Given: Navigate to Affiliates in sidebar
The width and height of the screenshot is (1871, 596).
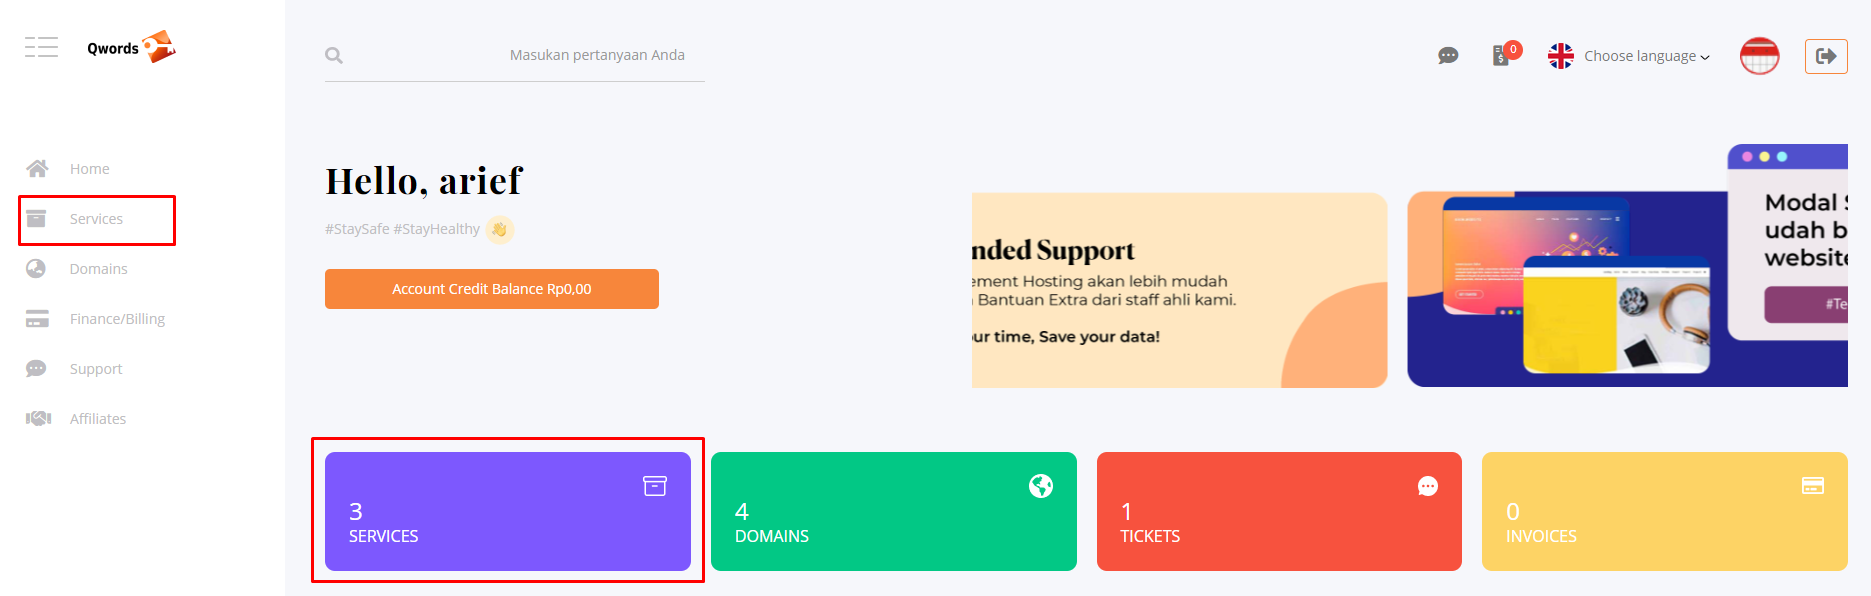Looking at the screenshot, I should (98, 419).
